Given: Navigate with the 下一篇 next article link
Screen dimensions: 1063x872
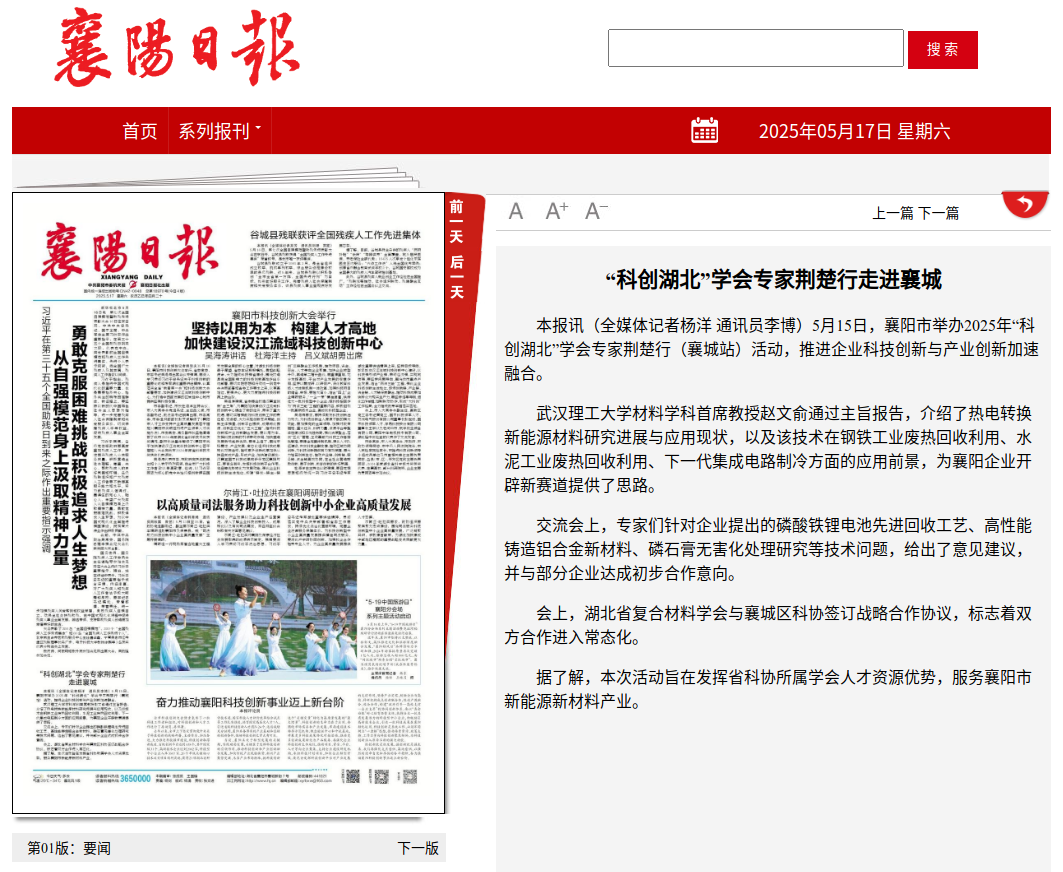Looking at the screenshot, I should click(x=938, y=212).
